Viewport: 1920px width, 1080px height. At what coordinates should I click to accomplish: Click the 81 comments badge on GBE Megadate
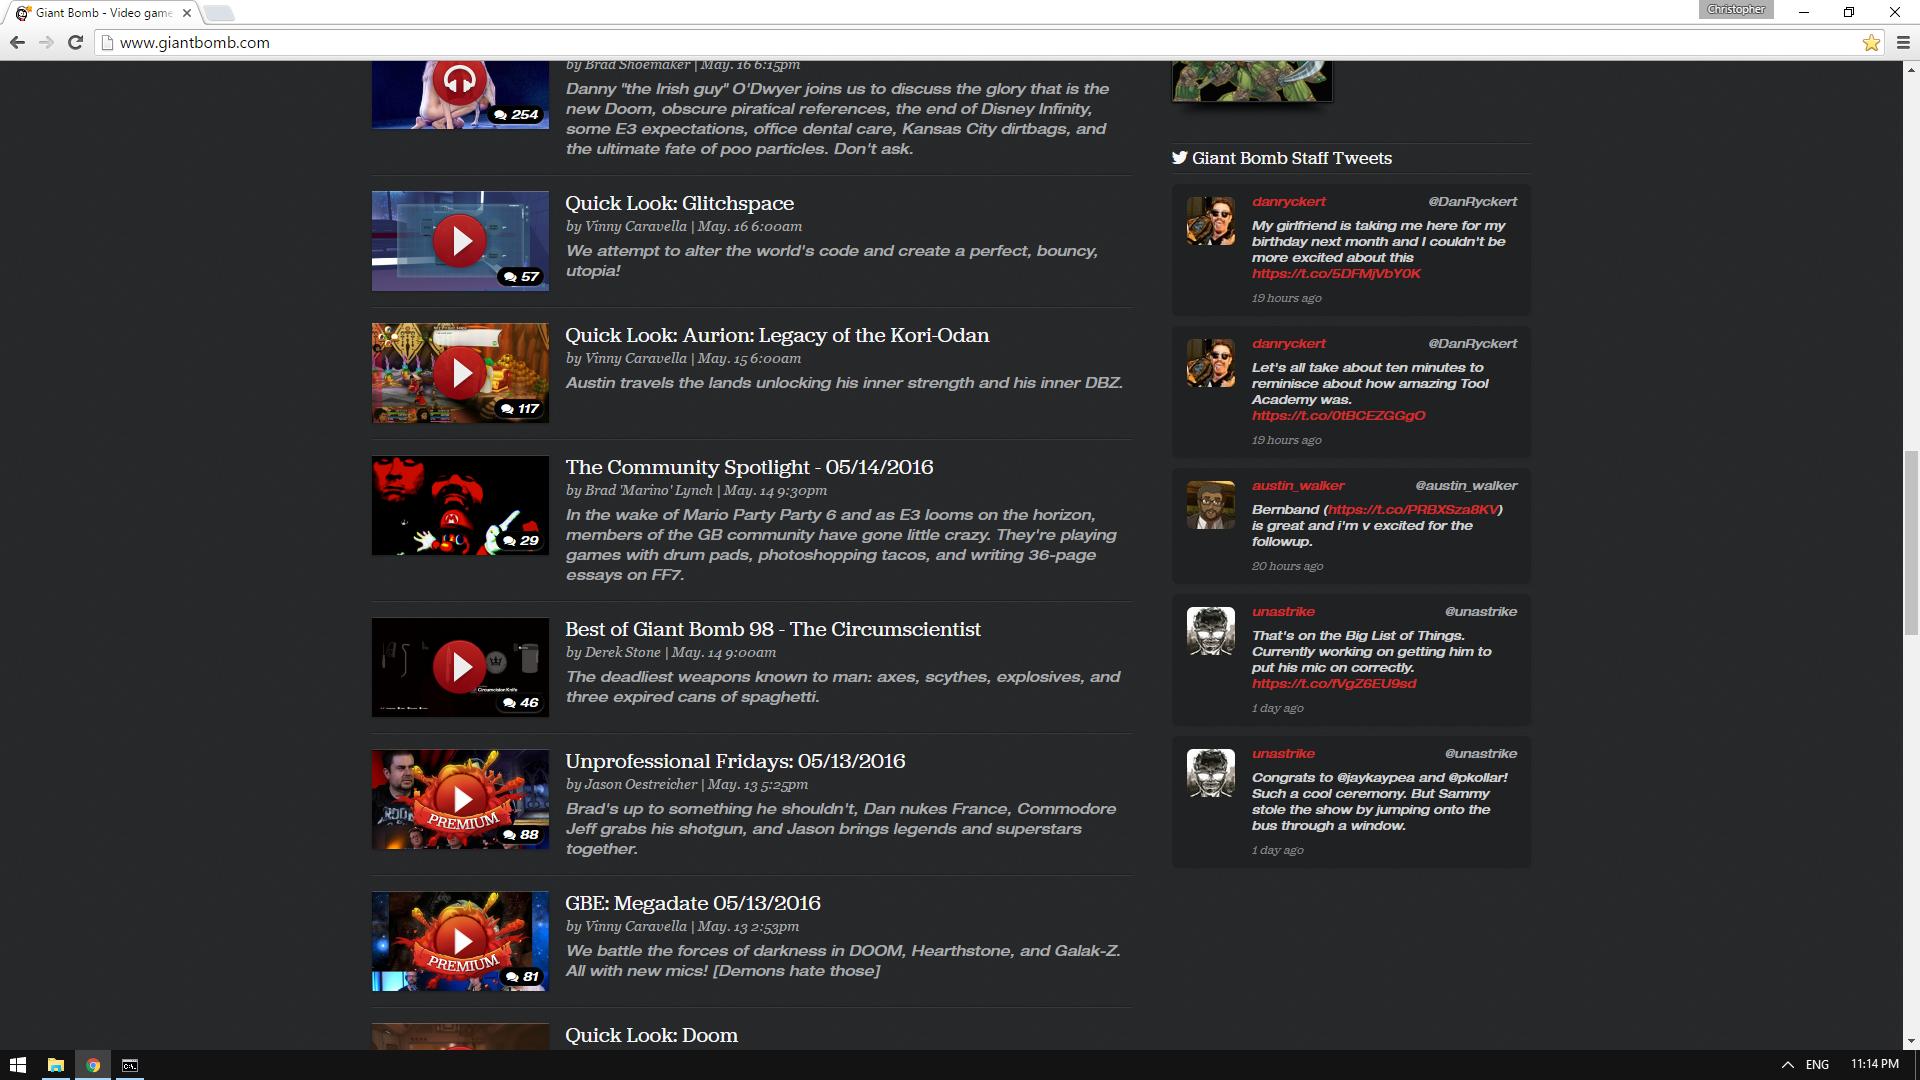[x=522, y=977]
